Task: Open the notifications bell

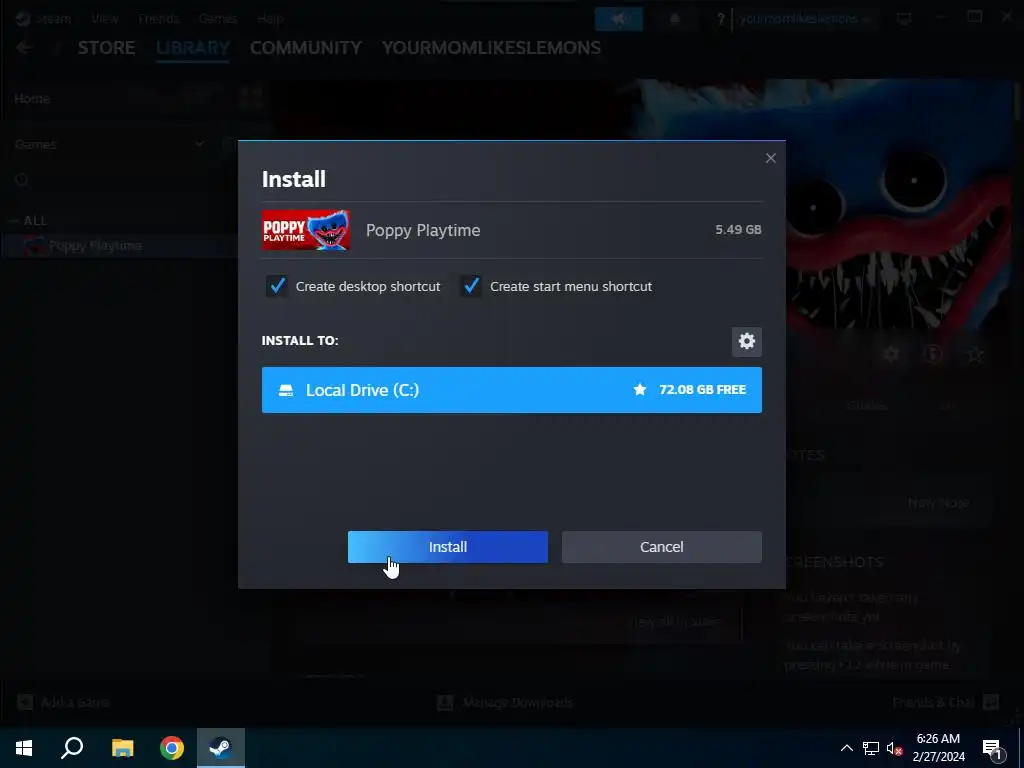Action: pyautogui.click(x=675, y=19)
